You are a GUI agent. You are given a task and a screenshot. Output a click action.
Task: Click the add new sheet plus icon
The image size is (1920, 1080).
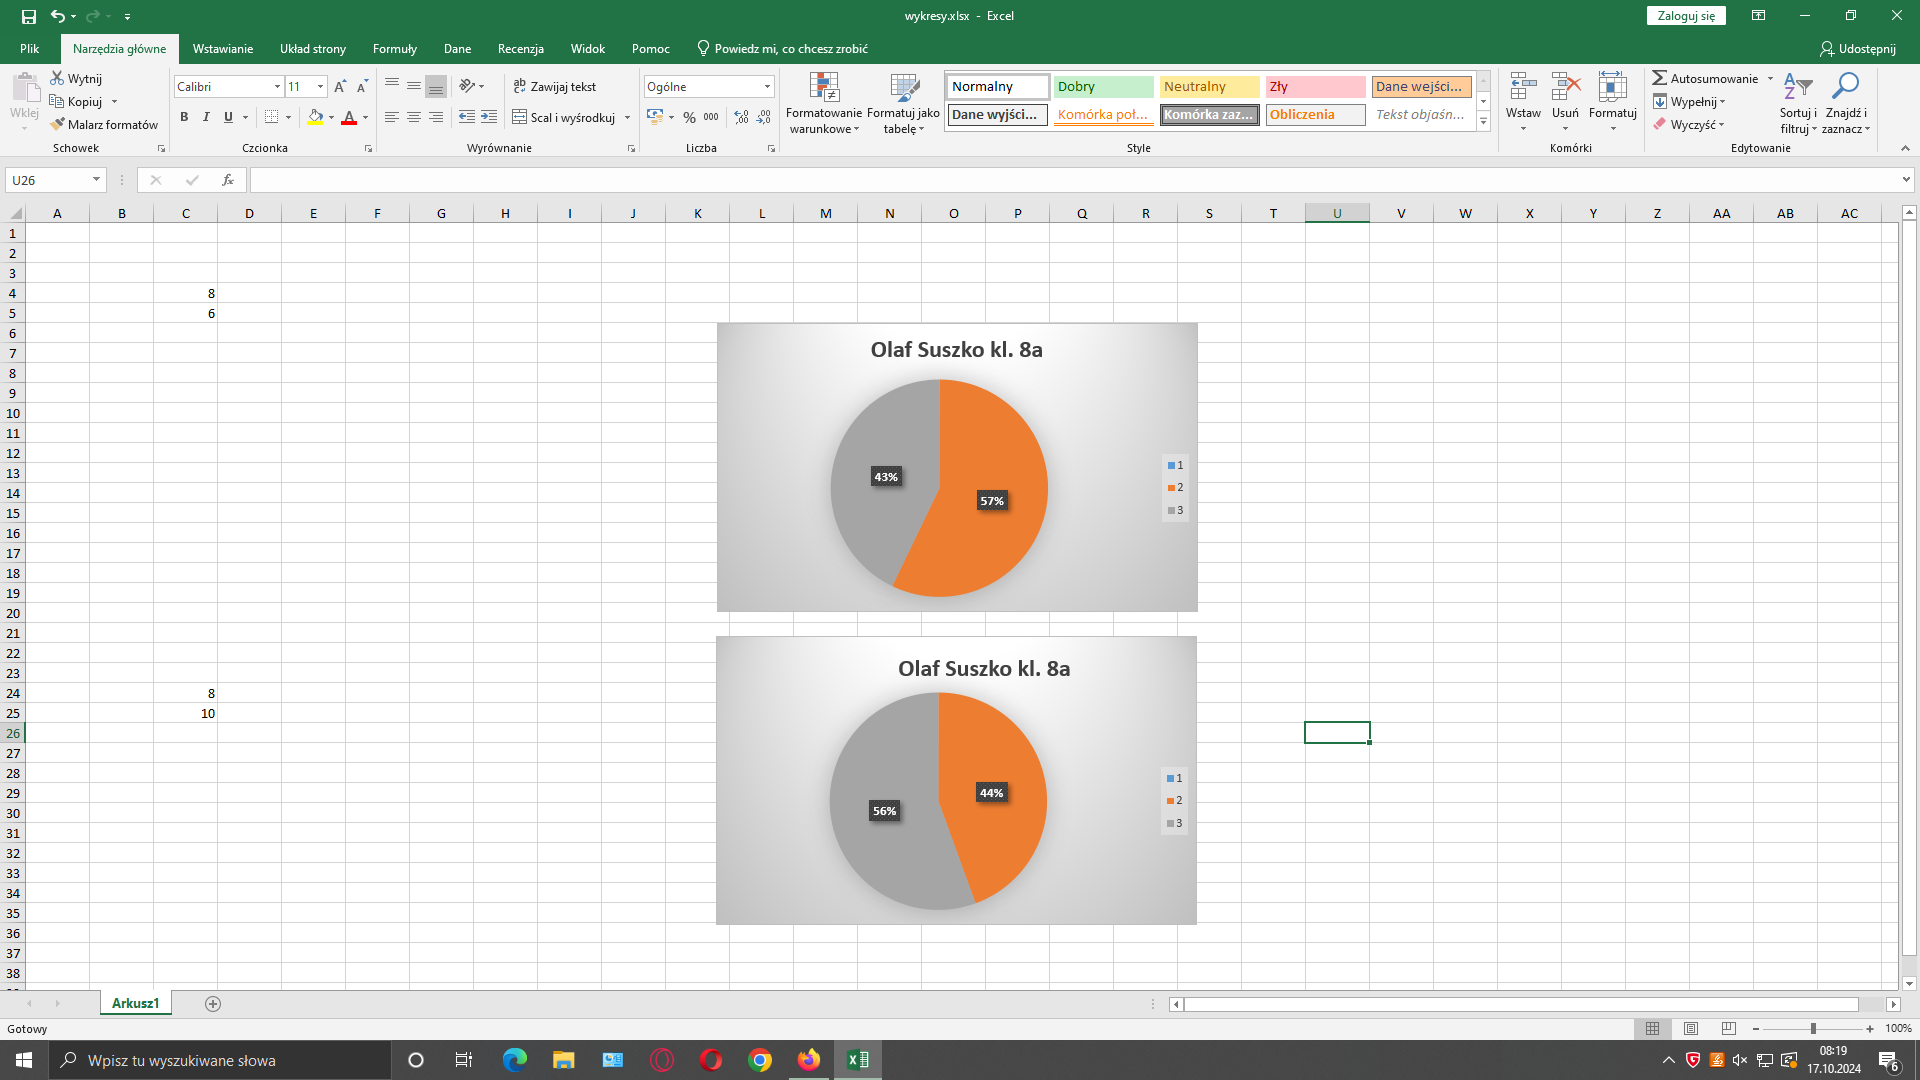click(212, 1003)
